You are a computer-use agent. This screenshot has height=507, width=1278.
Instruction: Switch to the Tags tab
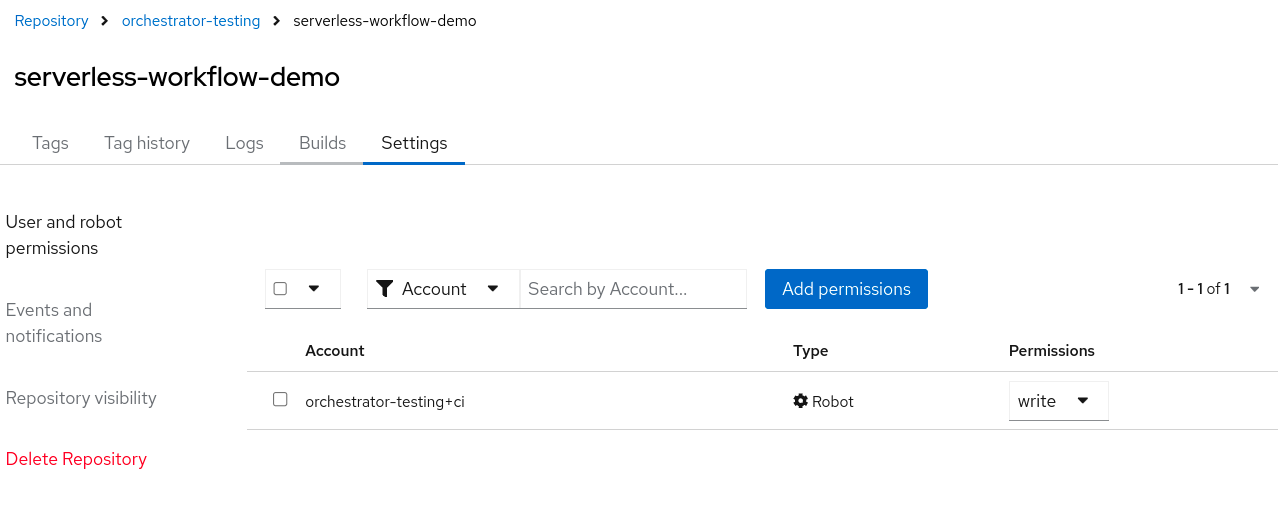50,143
